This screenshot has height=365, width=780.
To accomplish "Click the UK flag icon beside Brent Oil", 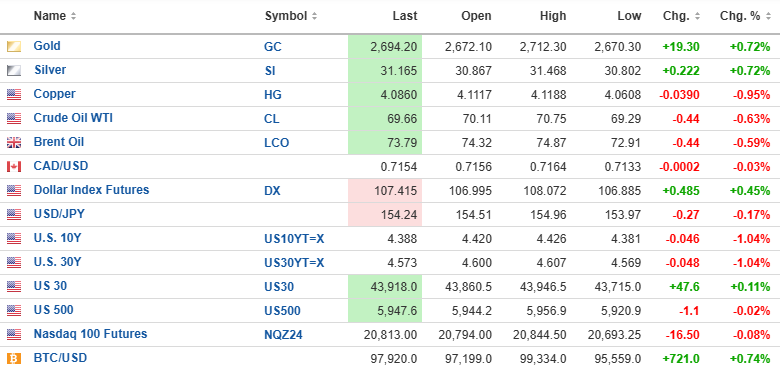I will [x=14, y=143].
